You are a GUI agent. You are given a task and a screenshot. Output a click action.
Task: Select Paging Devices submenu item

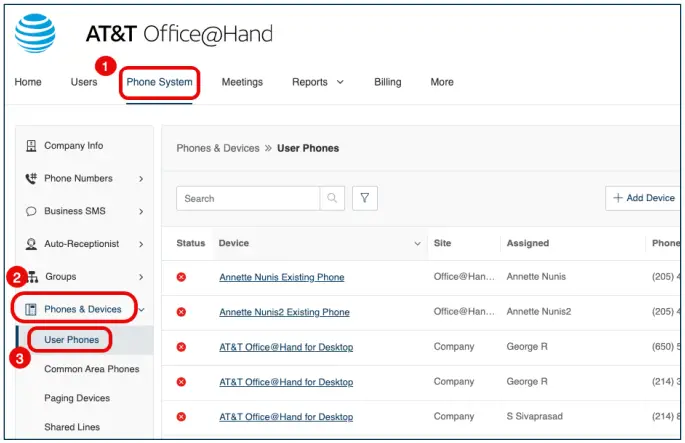(77, 398)
